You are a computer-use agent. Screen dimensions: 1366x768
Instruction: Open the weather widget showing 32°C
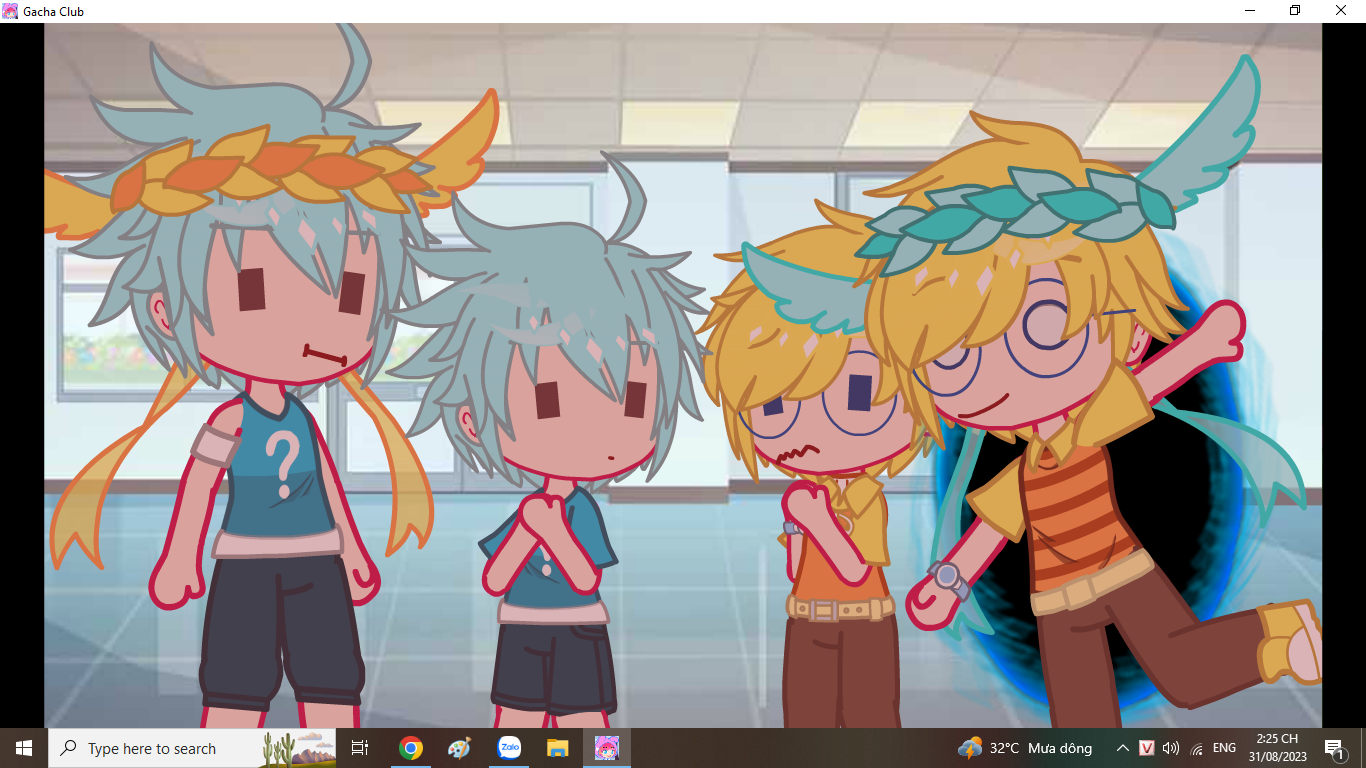(x=1025, y=748)
